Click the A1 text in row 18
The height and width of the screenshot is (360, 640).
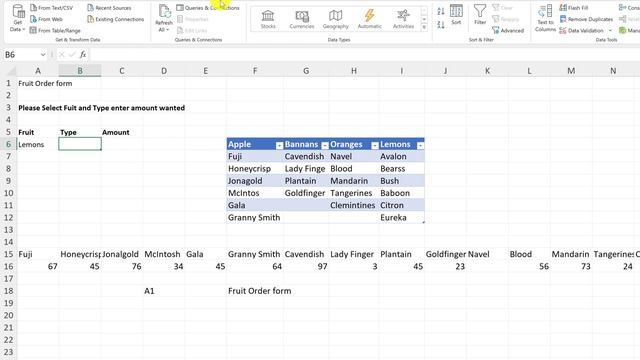(149, 291)
